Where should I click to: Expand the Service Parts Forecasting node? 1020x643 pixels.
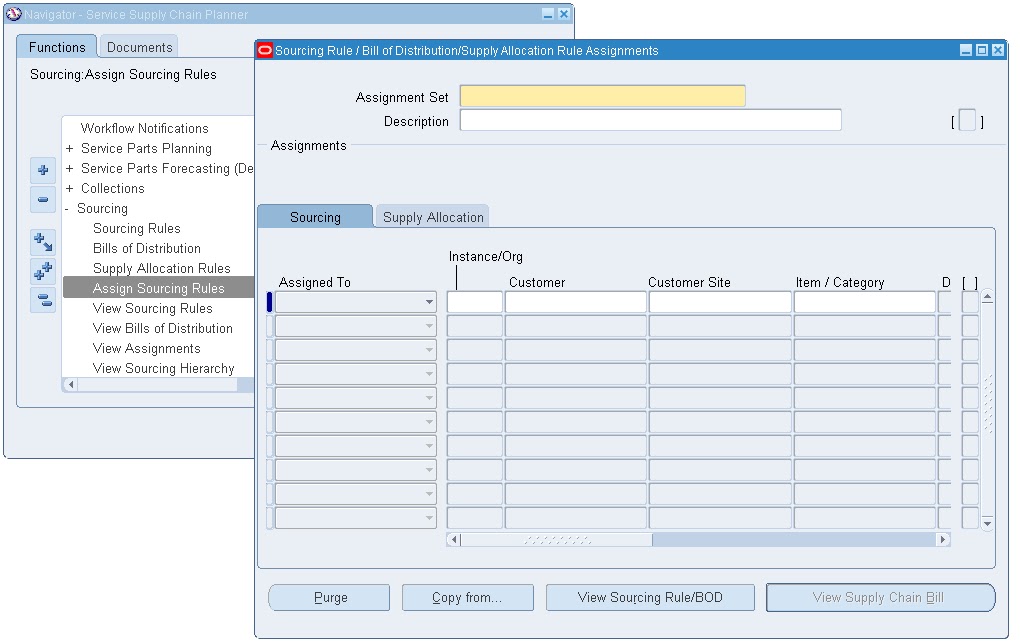[70, 169]
